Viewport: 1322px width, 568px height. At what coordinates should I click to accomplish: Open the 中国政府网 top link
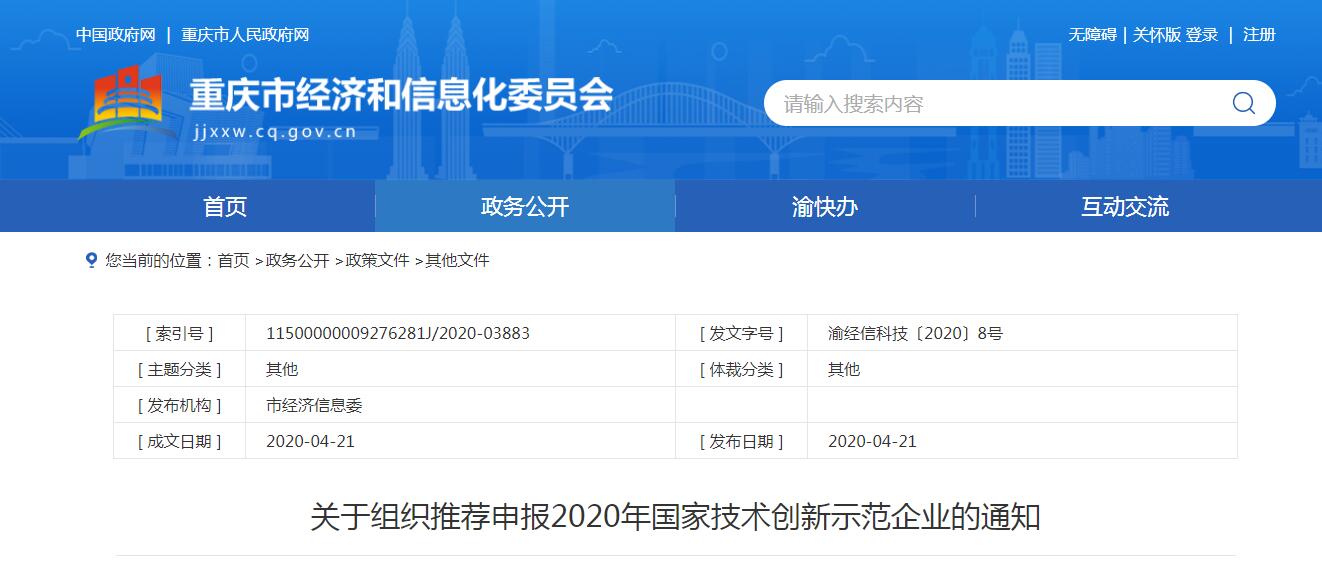pos(116,35)
